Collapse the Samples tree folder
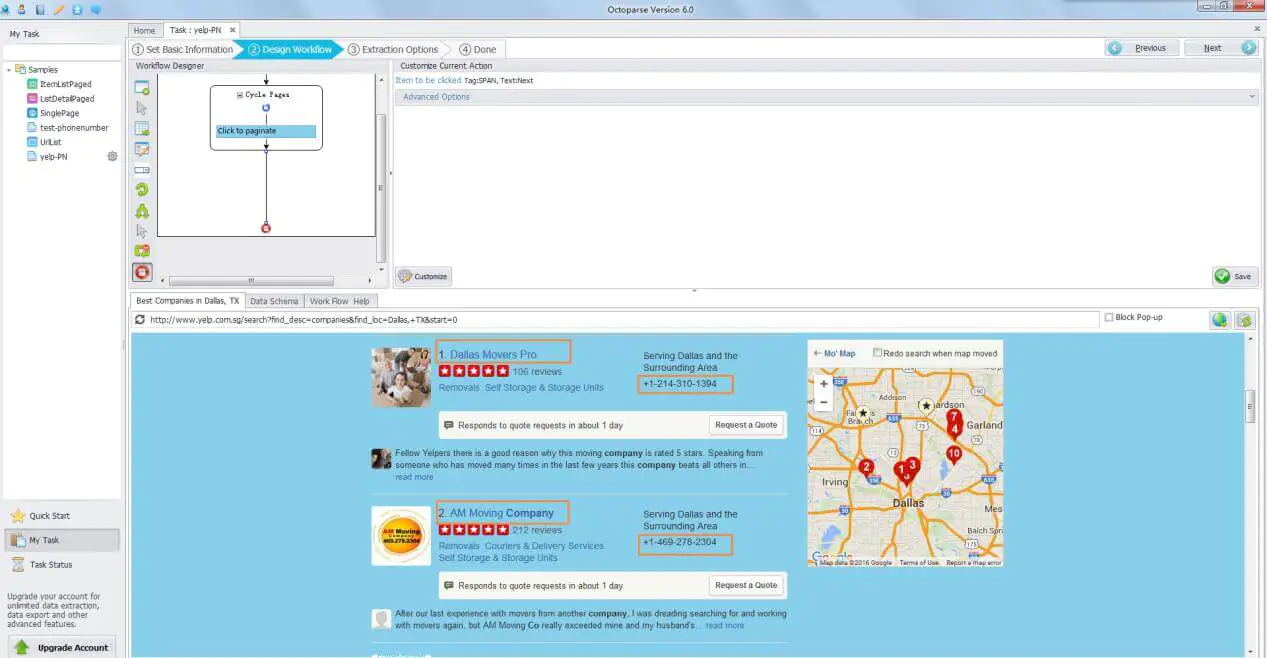1267x658 pixels. pos(8,70)
